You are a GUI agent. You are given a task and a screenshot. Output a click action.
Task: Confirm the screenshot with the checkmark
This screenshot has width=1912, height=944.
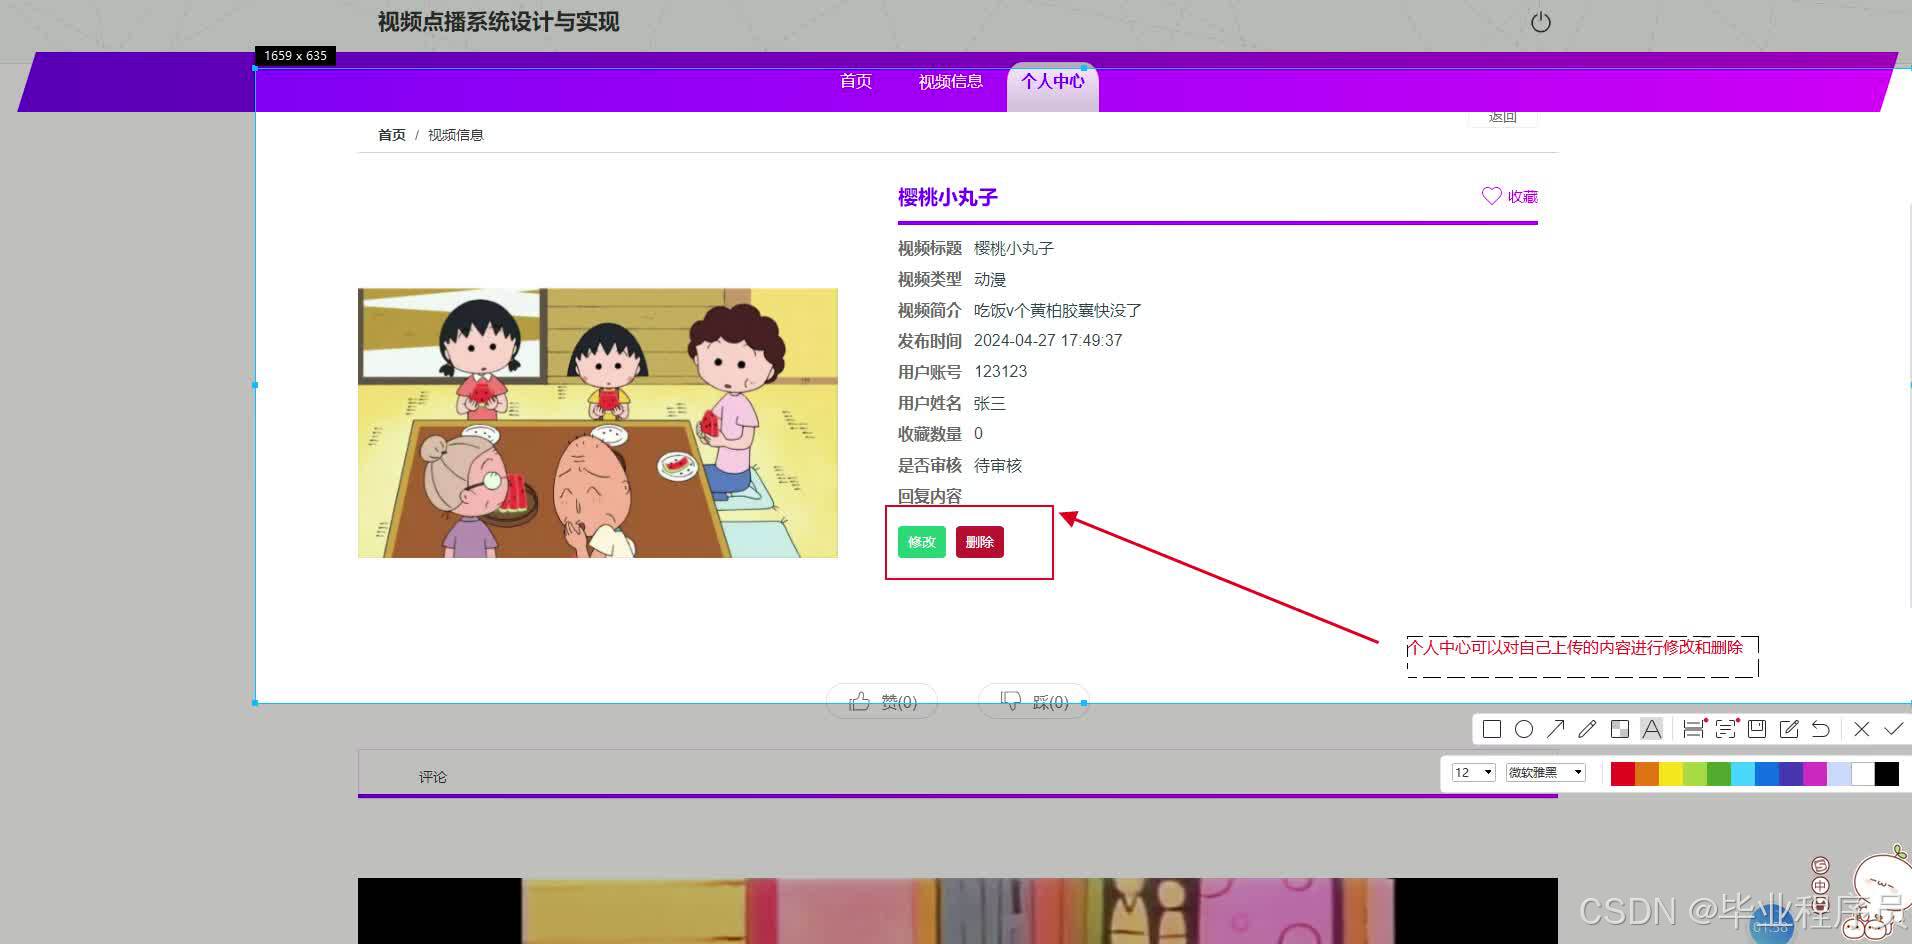point(1893,729)
